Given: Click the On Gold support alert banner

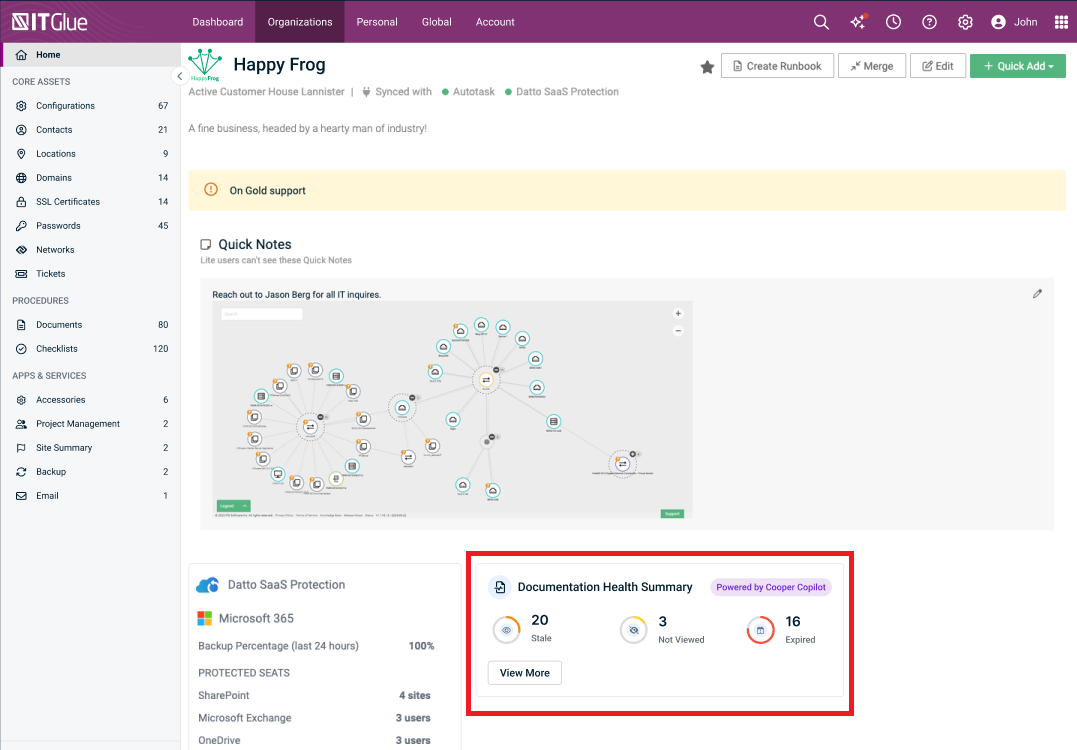Looking at the screenshot, I should click(626, 190).
